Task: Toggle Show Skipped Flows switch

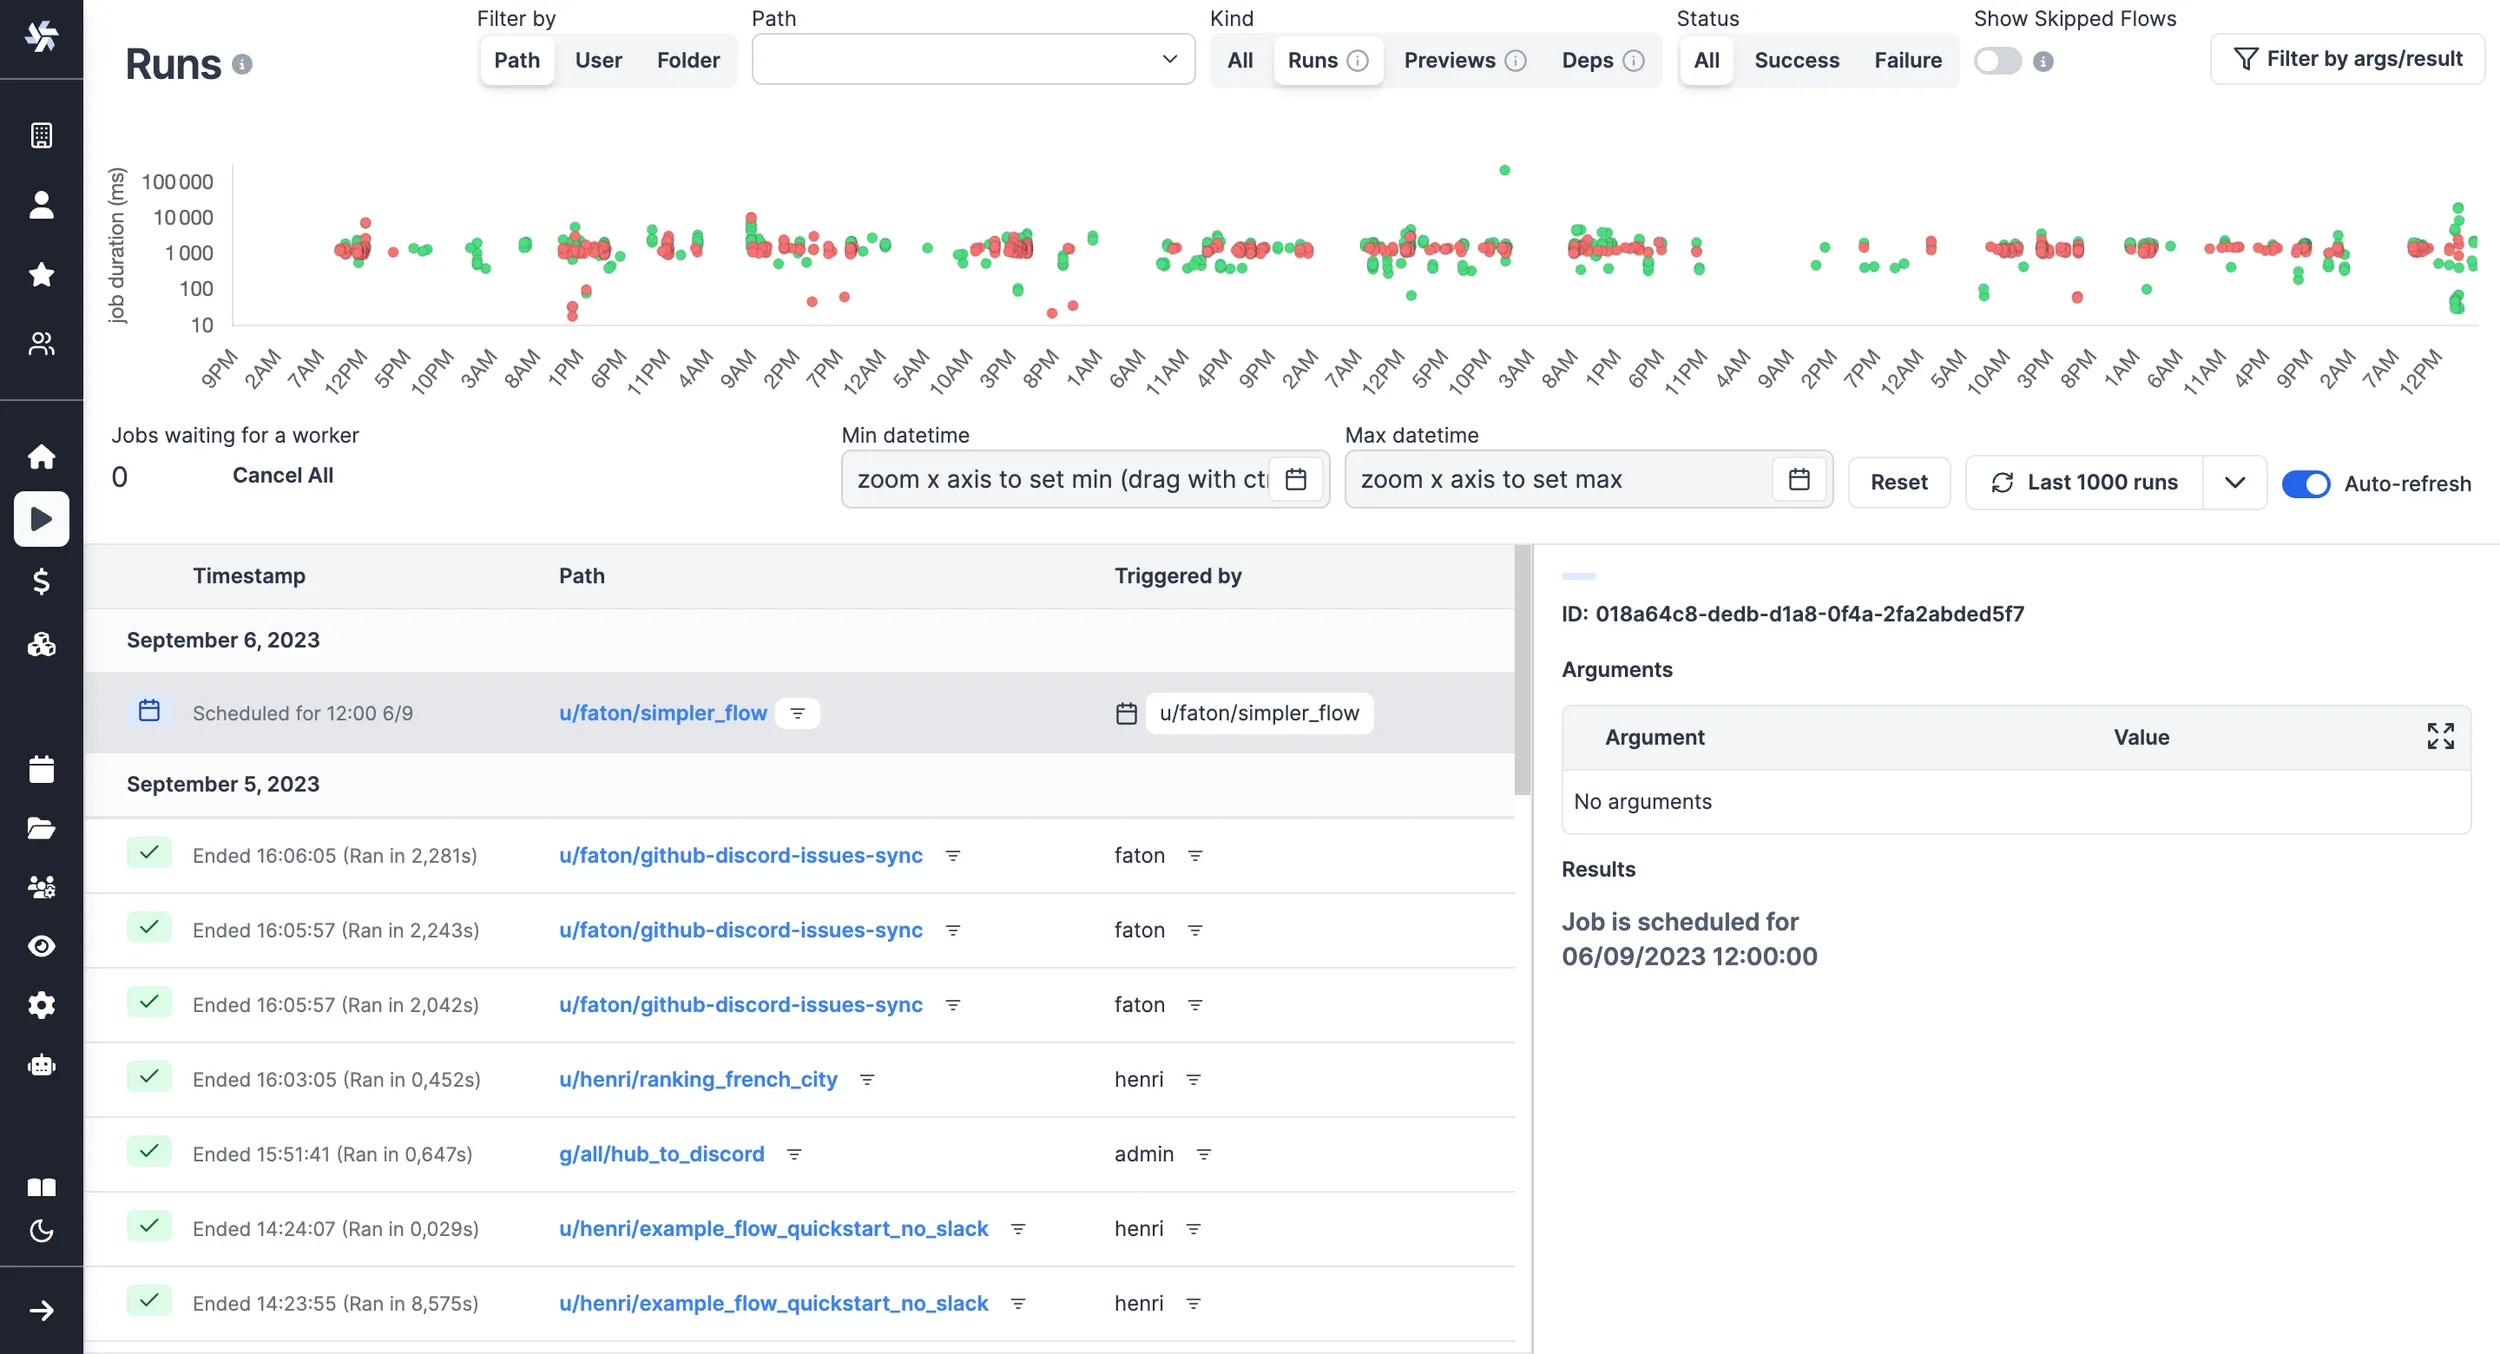Action: (x=1997, y=61)
